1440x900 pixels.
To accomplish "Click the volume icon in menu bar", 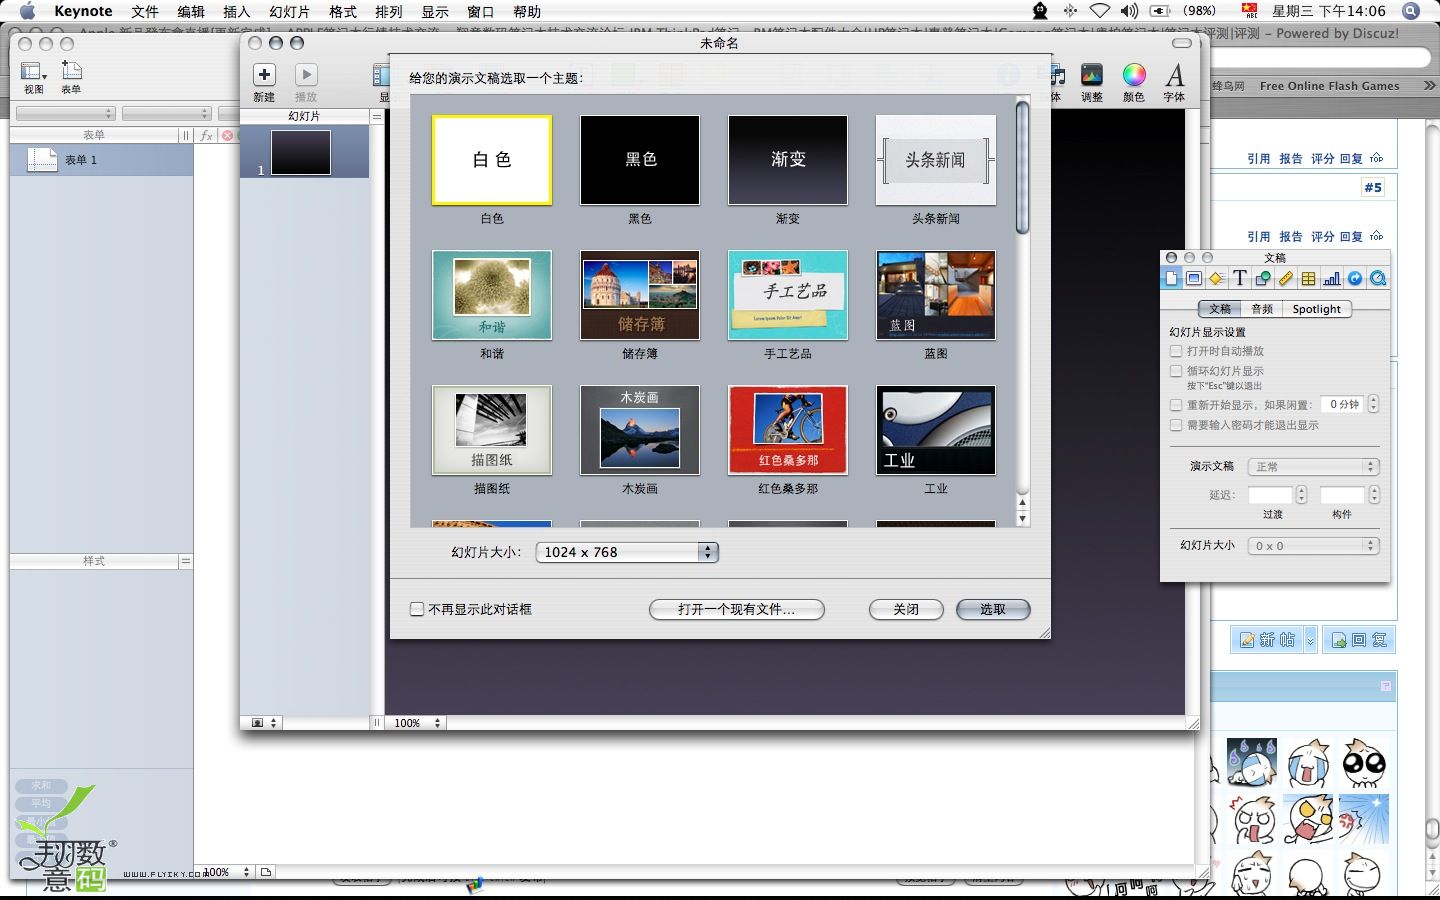I will pyautogui.click(x=1129, y=11).
